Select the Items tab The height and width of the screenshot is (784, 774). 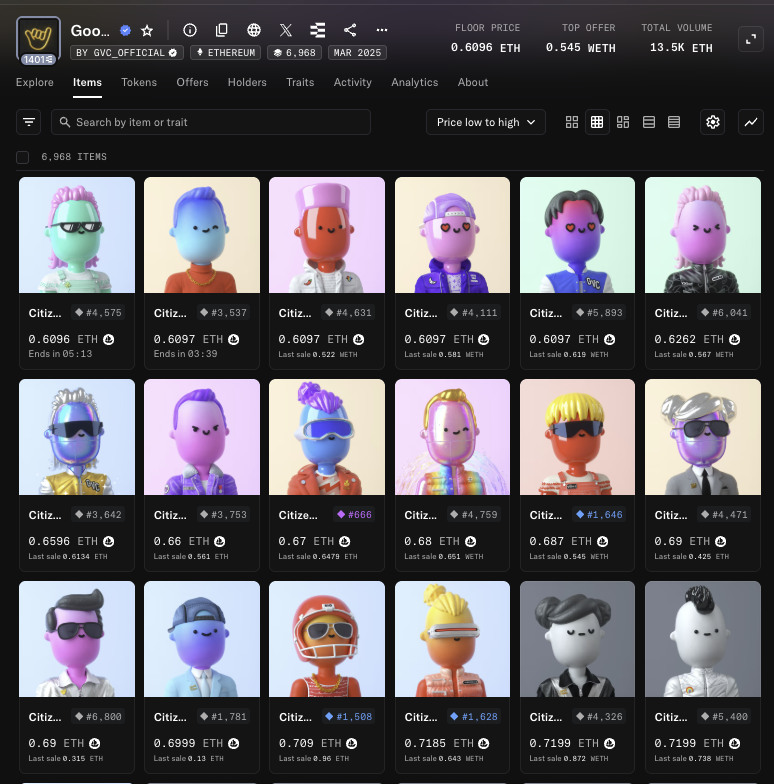click(87, 82)
